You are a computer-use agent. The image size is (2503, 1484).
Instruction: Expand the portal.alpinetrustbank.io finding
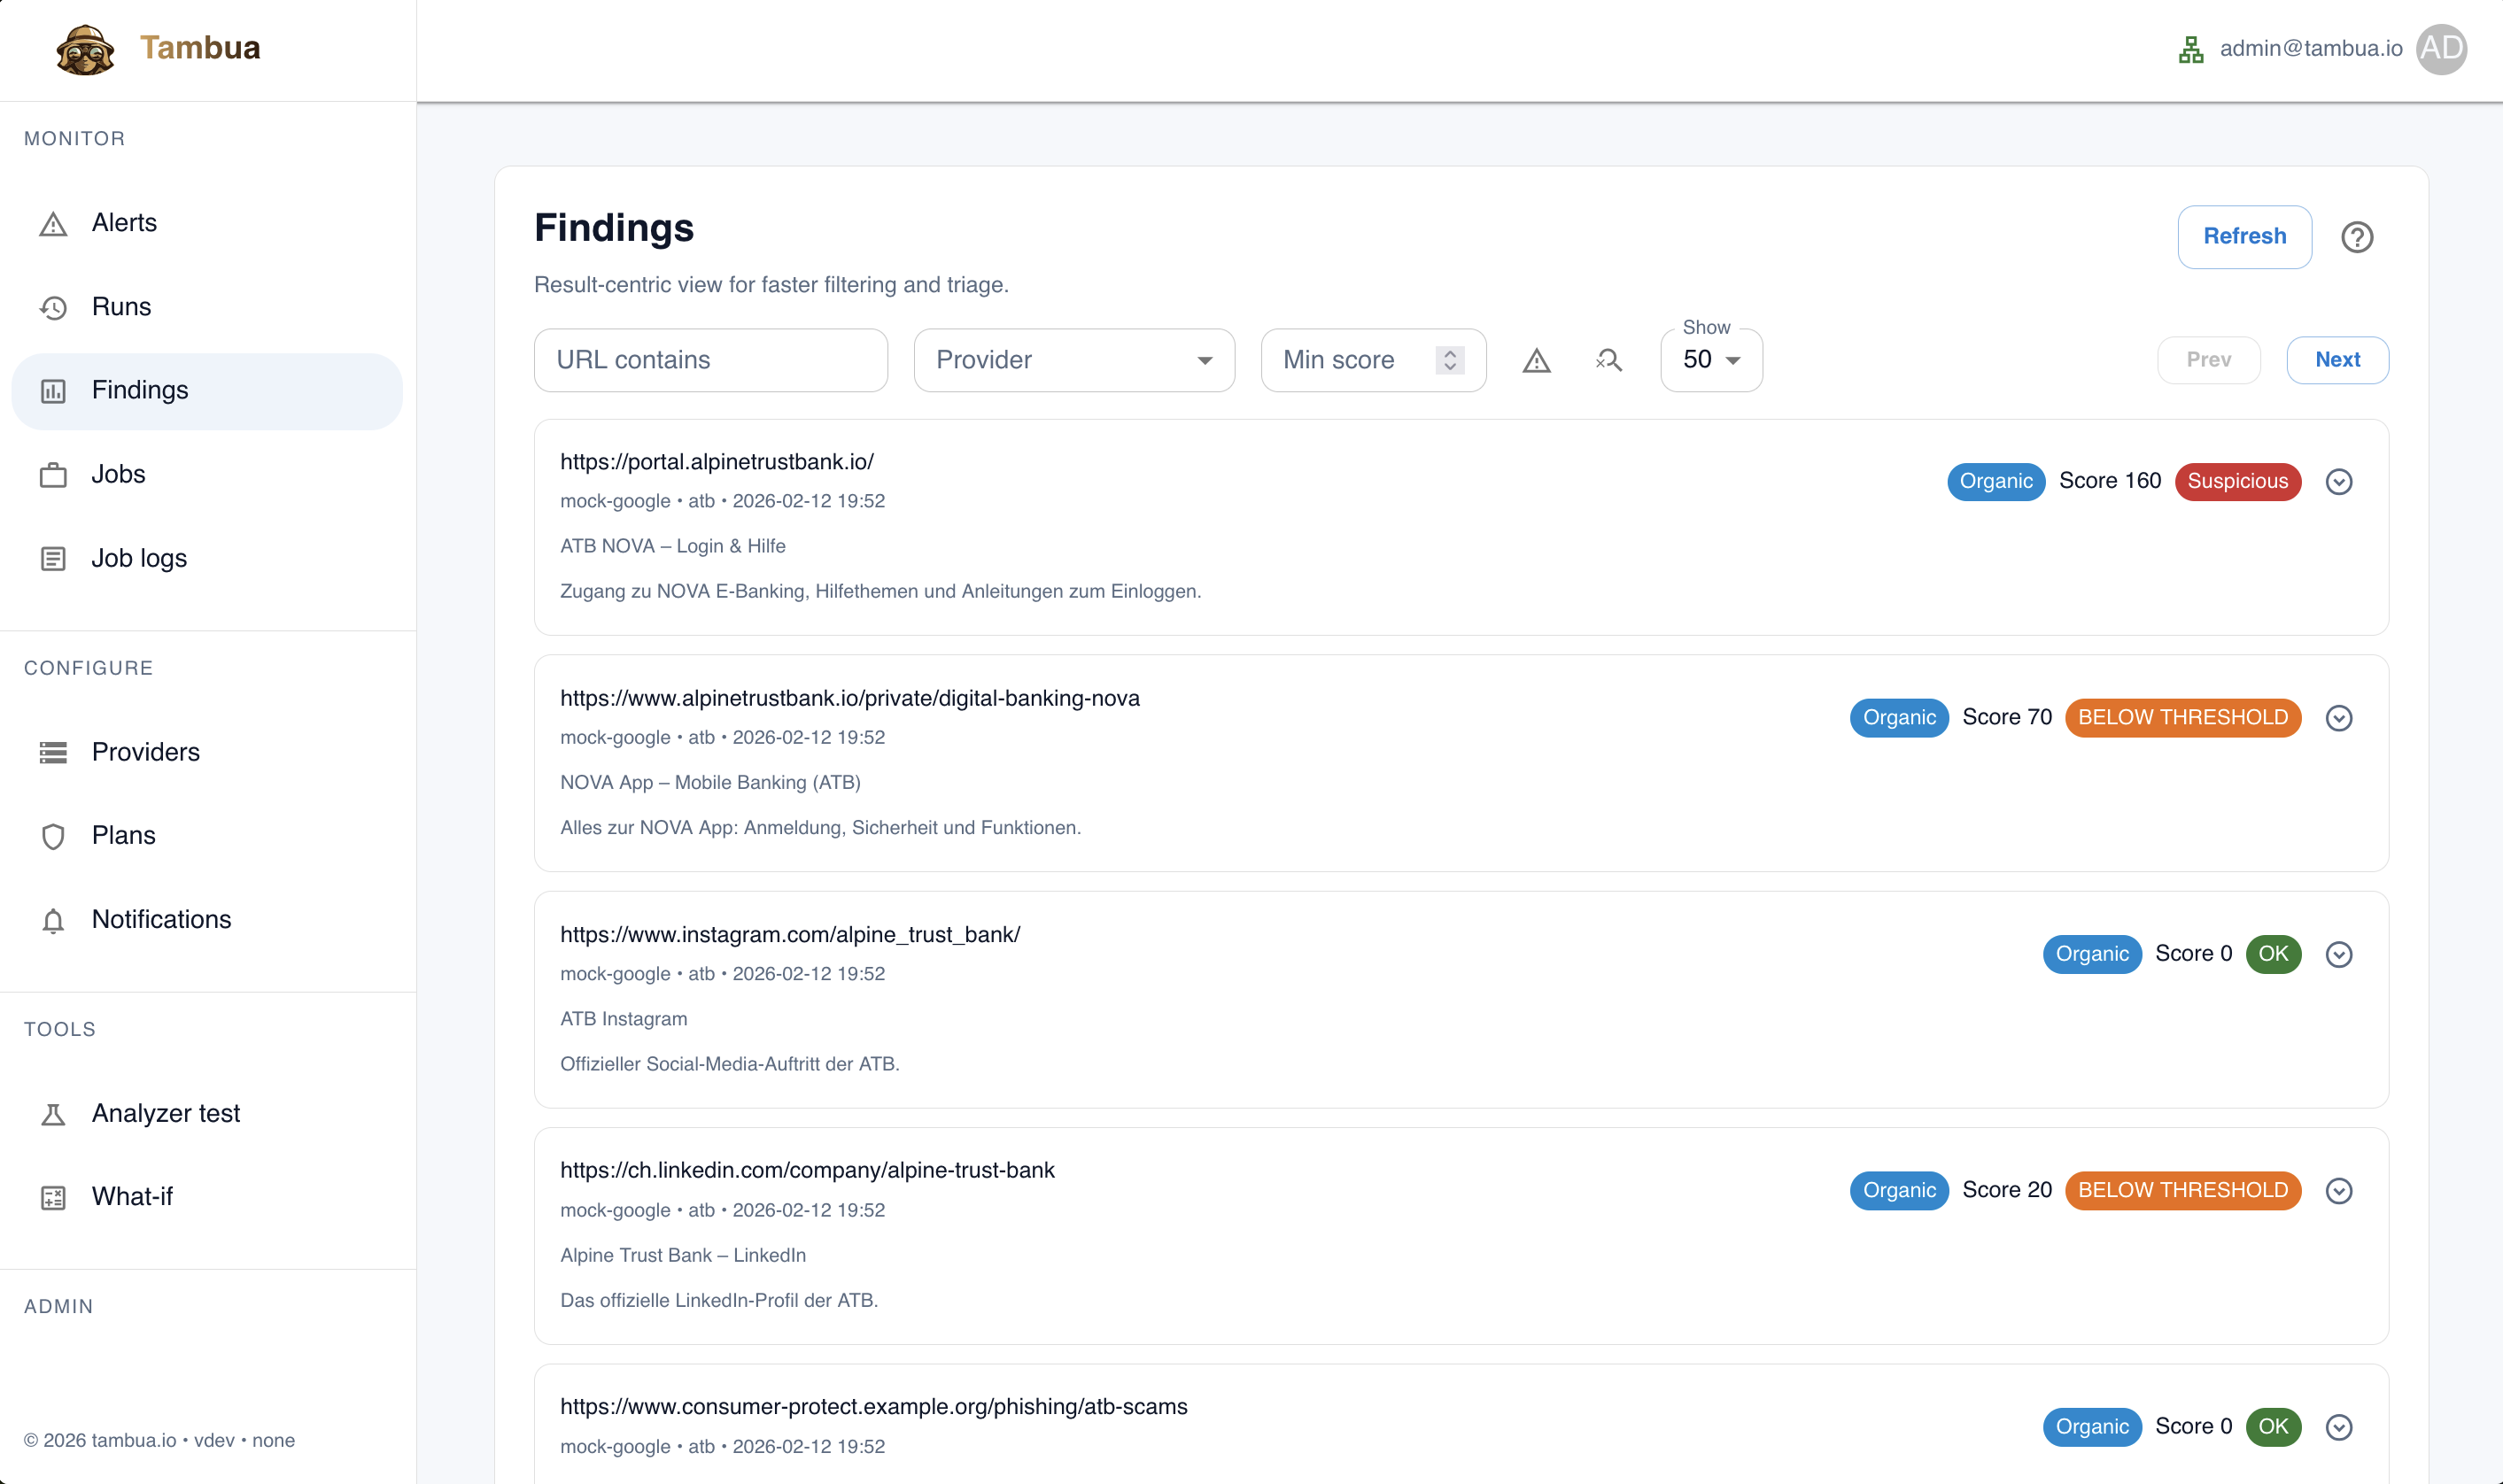coord(2338,481)
